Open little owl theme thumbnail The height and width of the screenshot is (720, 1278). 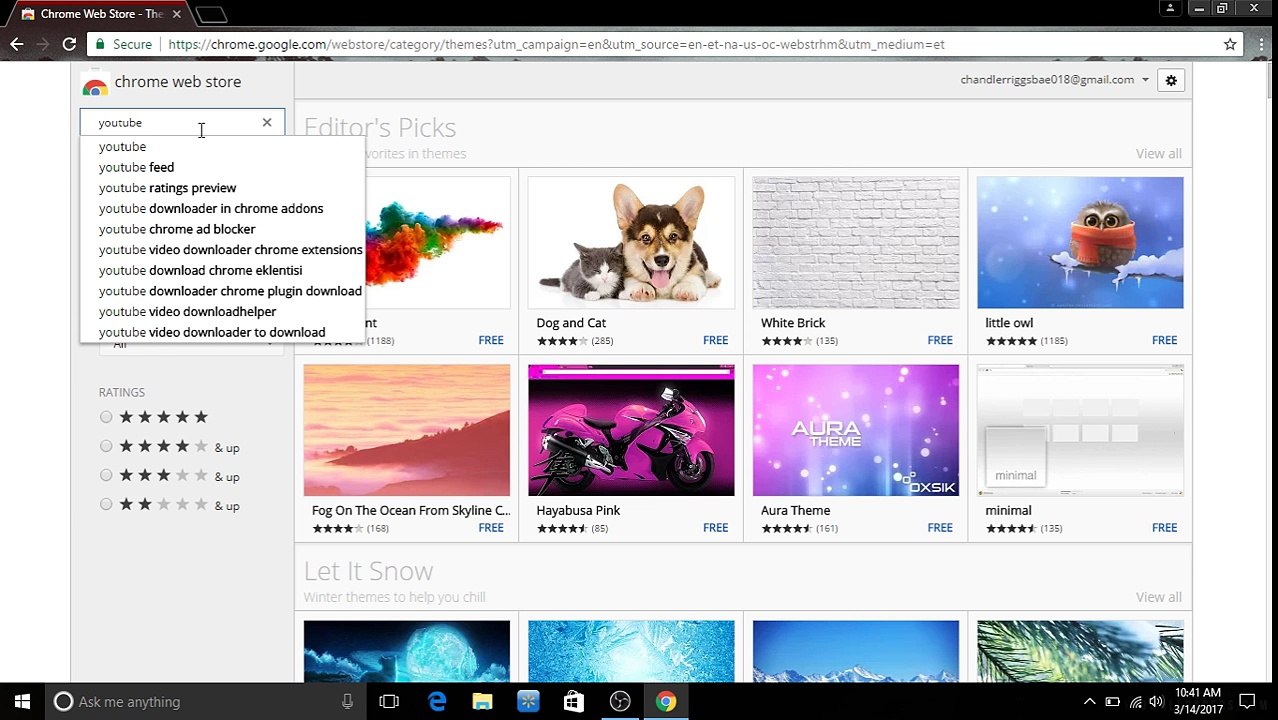[1080, 243]
